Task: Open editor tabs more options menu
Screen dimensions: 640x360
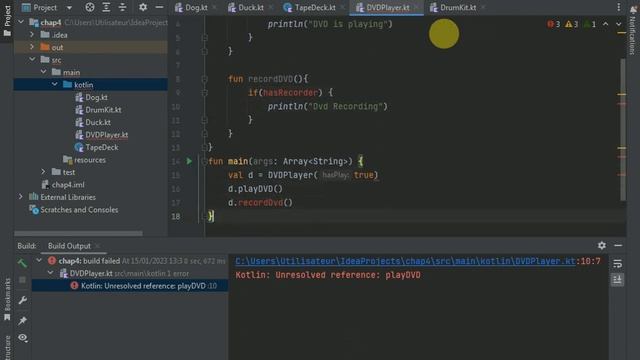Action: pyautogui.click(x=618, y=7)
